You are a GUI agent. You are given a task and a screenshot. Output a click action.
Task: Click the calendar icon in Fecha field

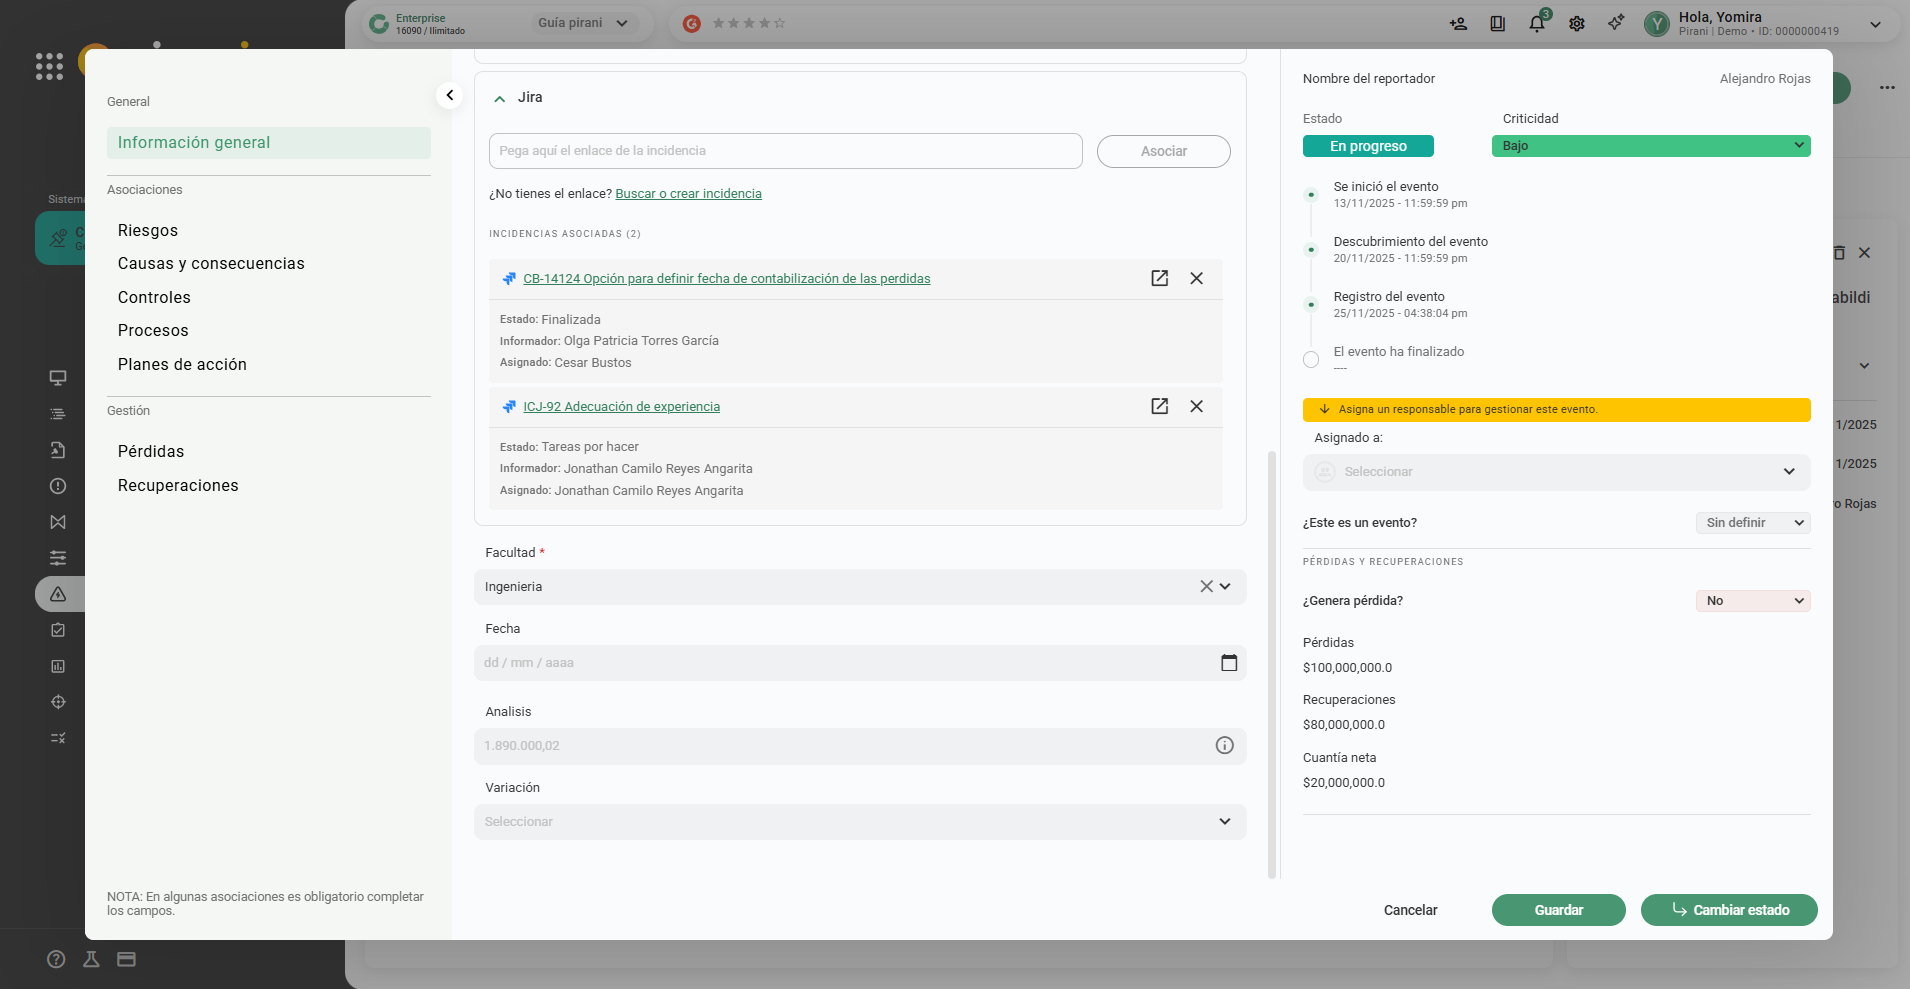click(1229, 663)
